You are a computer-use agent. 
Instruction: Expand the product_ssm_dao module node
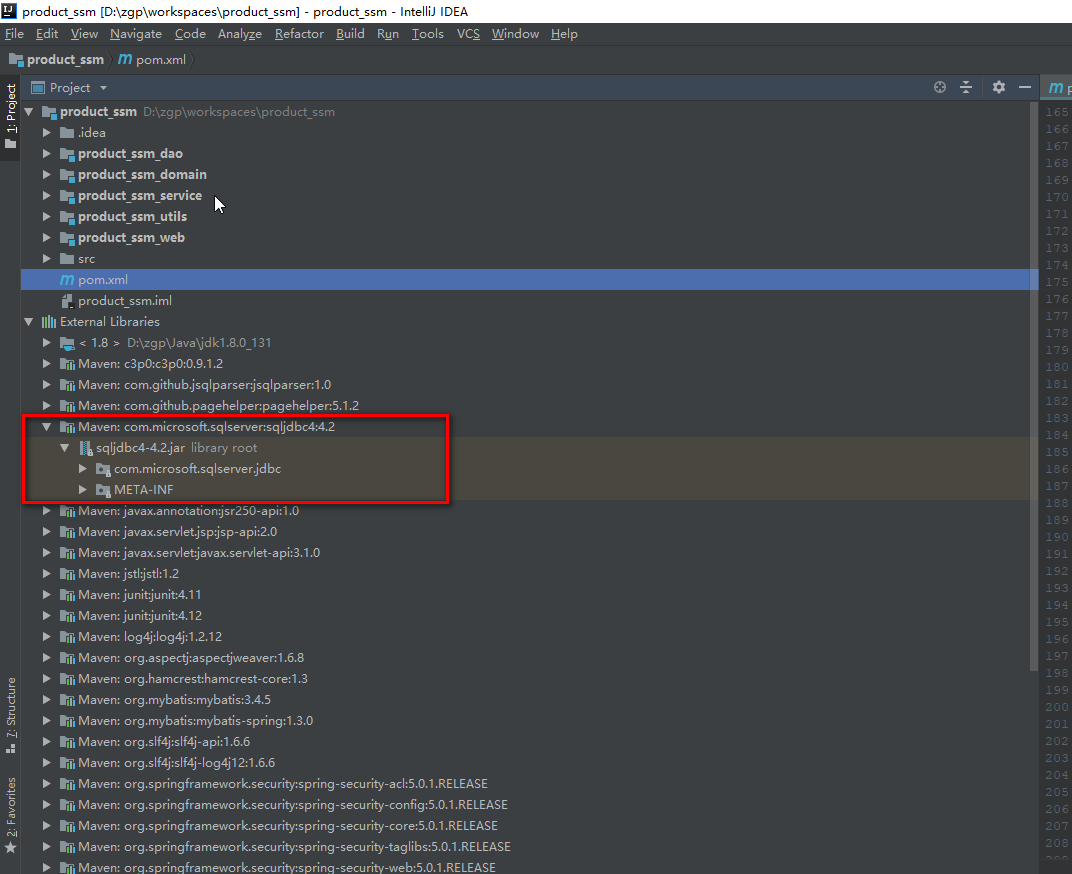(46, 153)
